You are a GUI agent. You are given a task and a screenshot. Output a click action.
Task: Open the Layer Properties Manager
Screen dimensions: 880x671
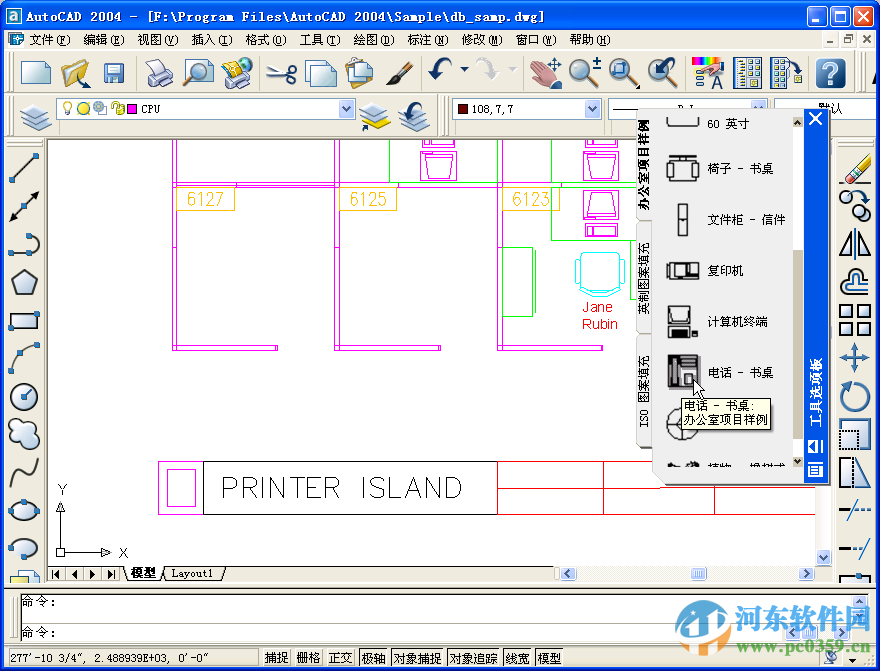coord(36,116)
